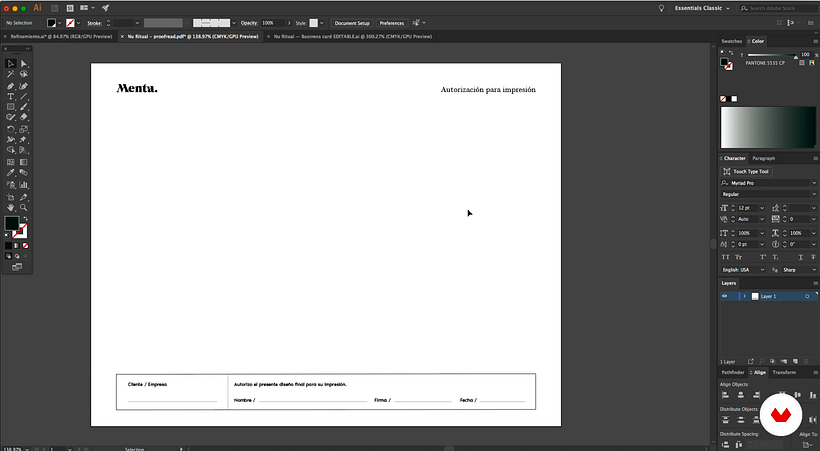The height and width of the screenshot is (451, 820).
Task: Pick the Rotate tool
Action: [x=10, y=129]
